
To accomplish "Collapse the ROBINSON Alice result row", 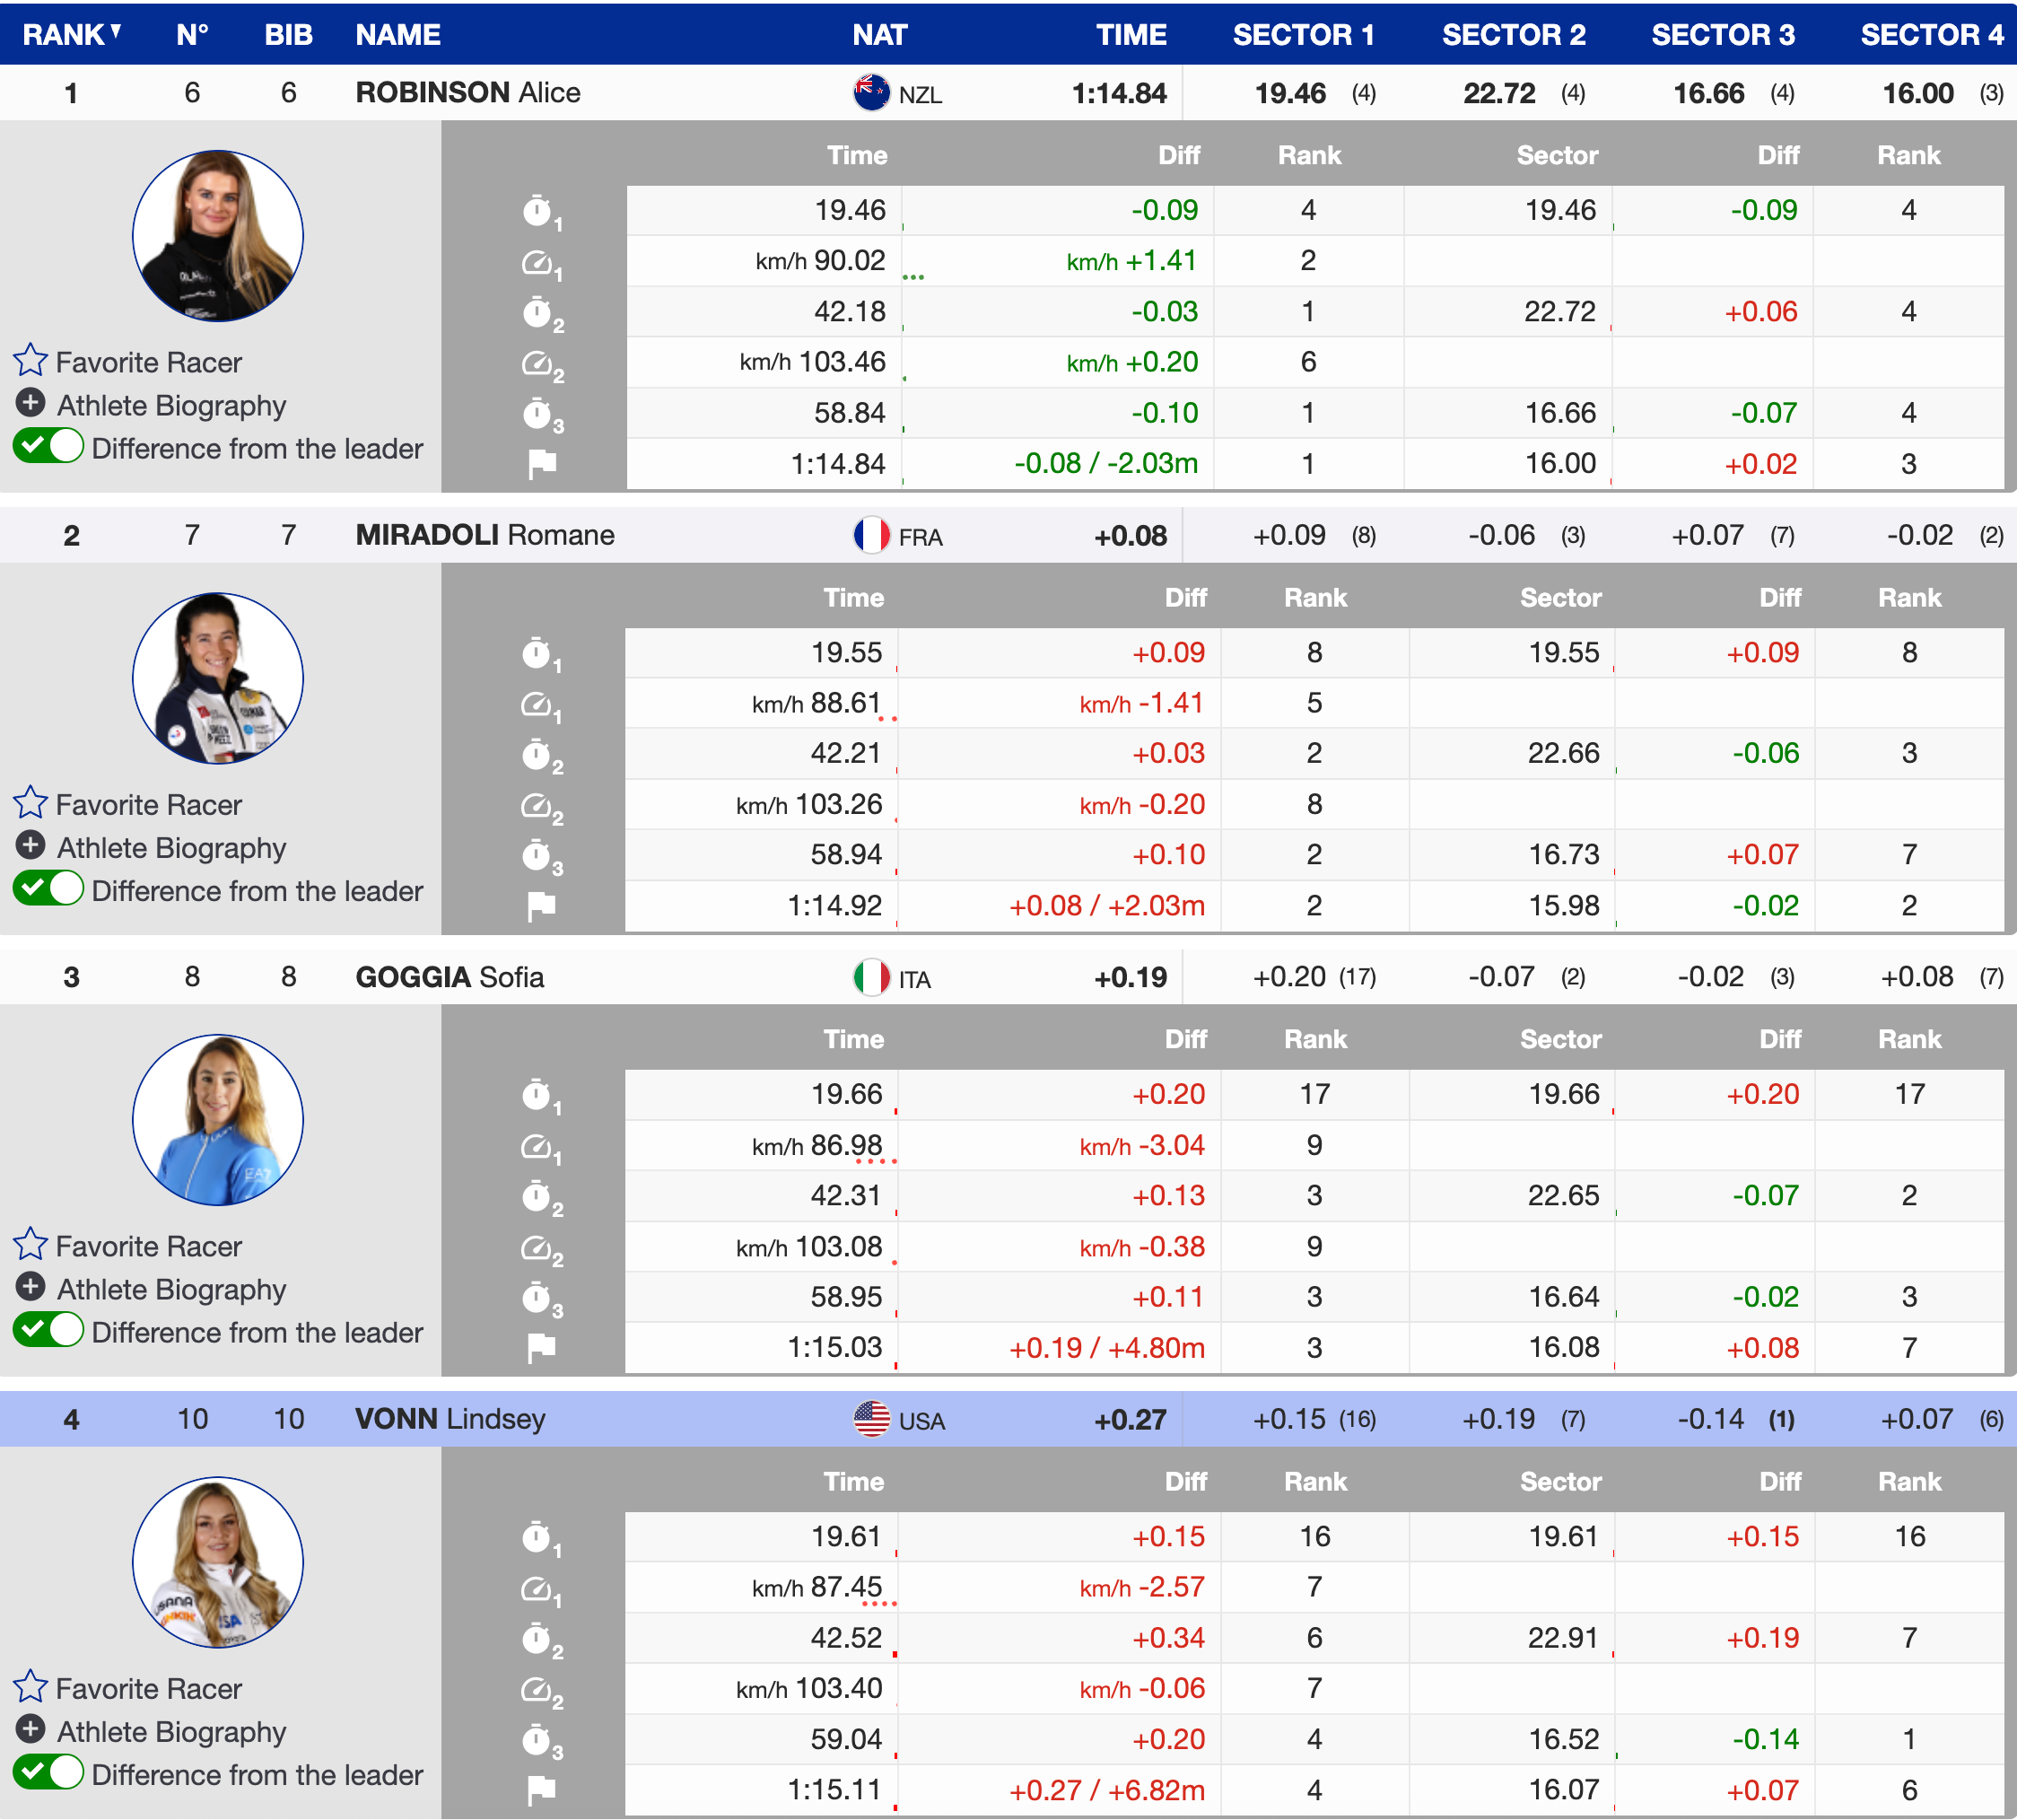I will click(467, 93).
